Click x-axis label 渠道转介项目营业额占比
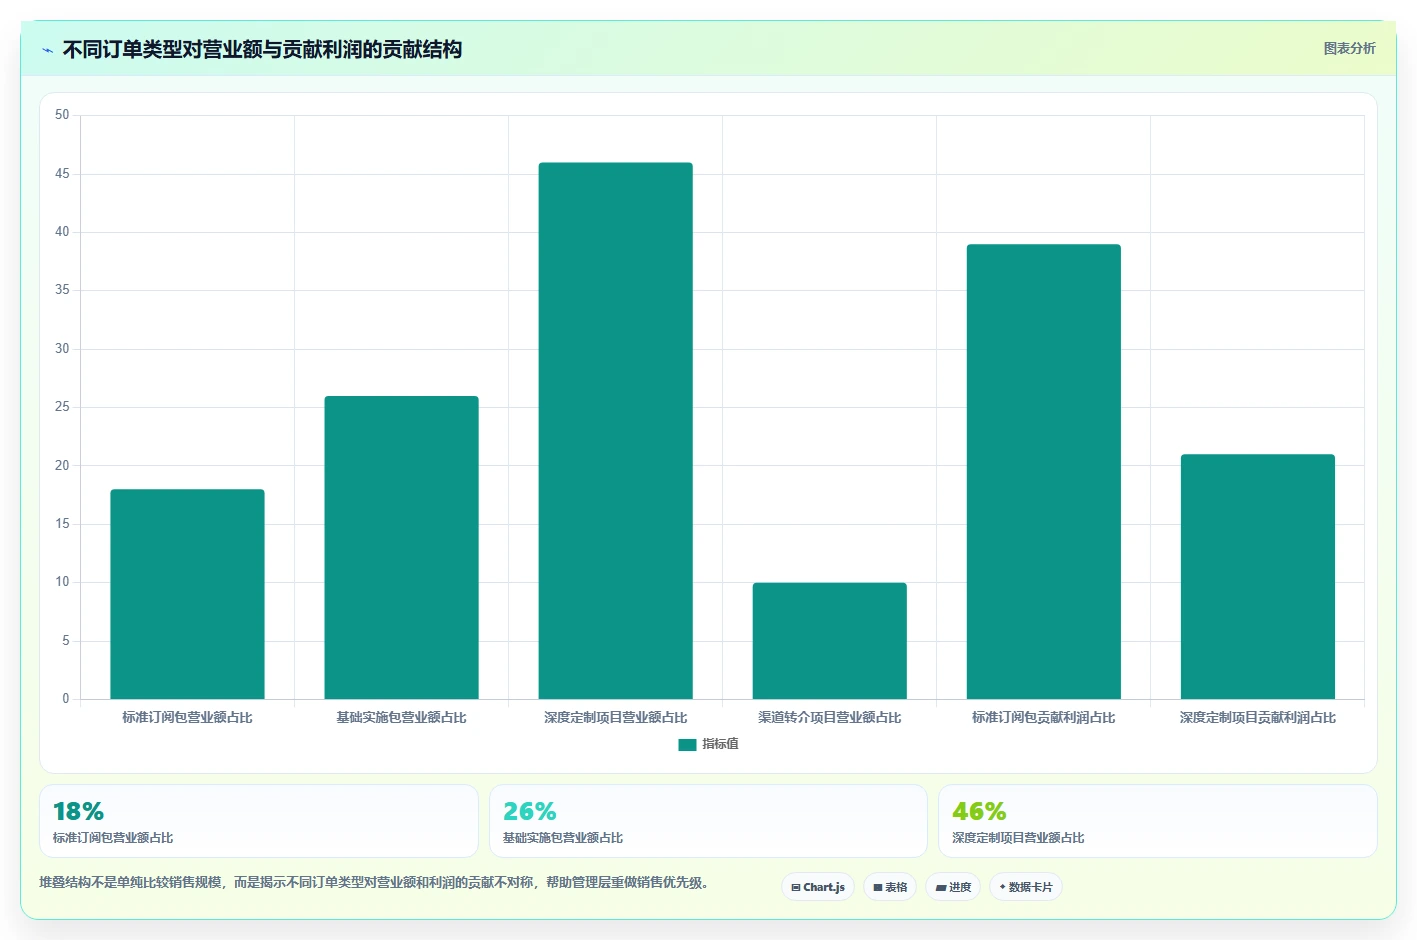1417x940 pixels. click(x=829, y=718)
